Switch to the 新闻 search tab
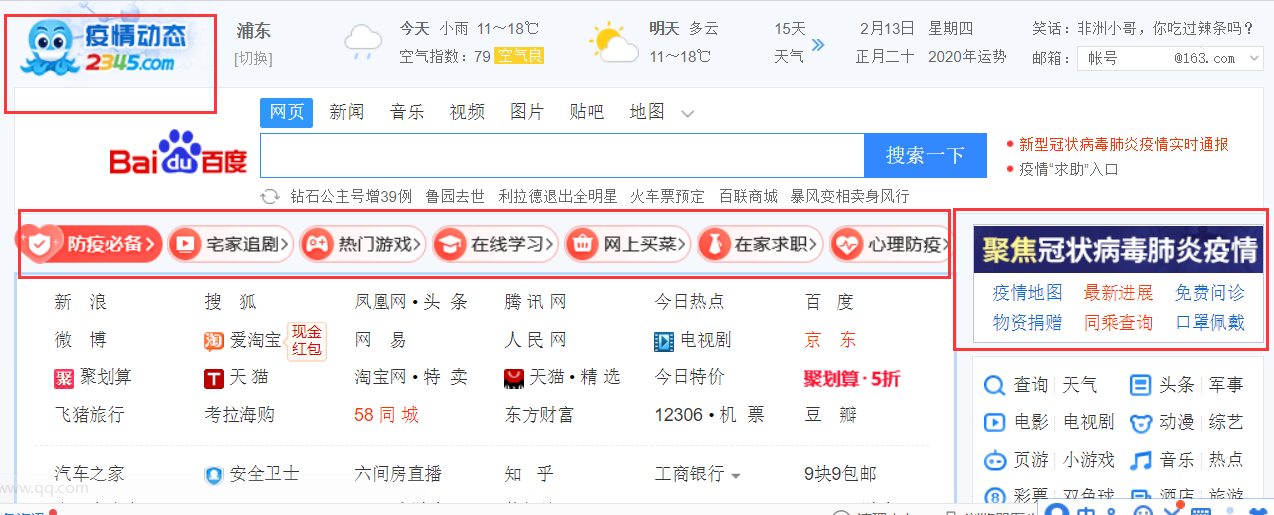This screenshot has height=515, width=1274. pyautogui.click(x=346, y=112)
